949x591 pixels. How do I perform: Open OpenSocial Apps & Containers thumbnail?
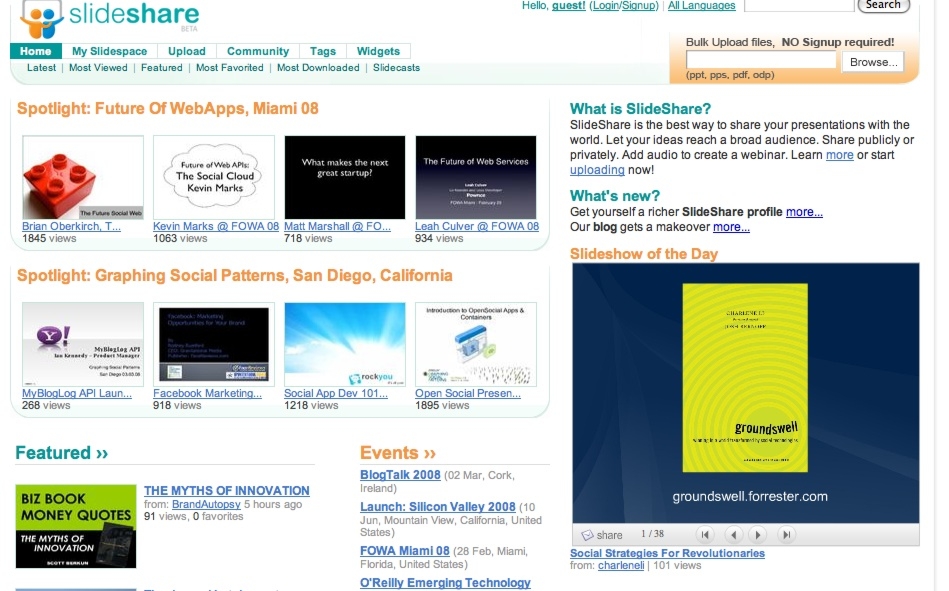[476, 345]
